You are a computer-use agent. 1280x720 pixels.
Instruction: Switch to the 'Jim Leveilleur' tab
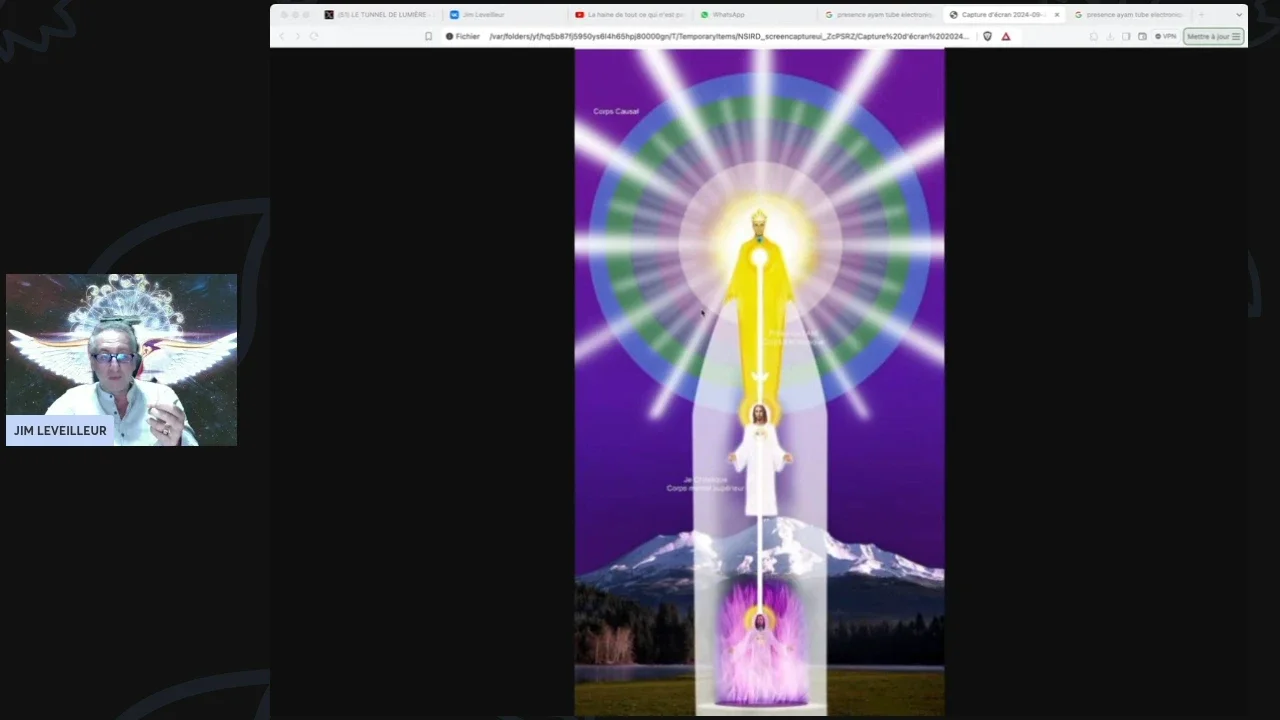505,15
